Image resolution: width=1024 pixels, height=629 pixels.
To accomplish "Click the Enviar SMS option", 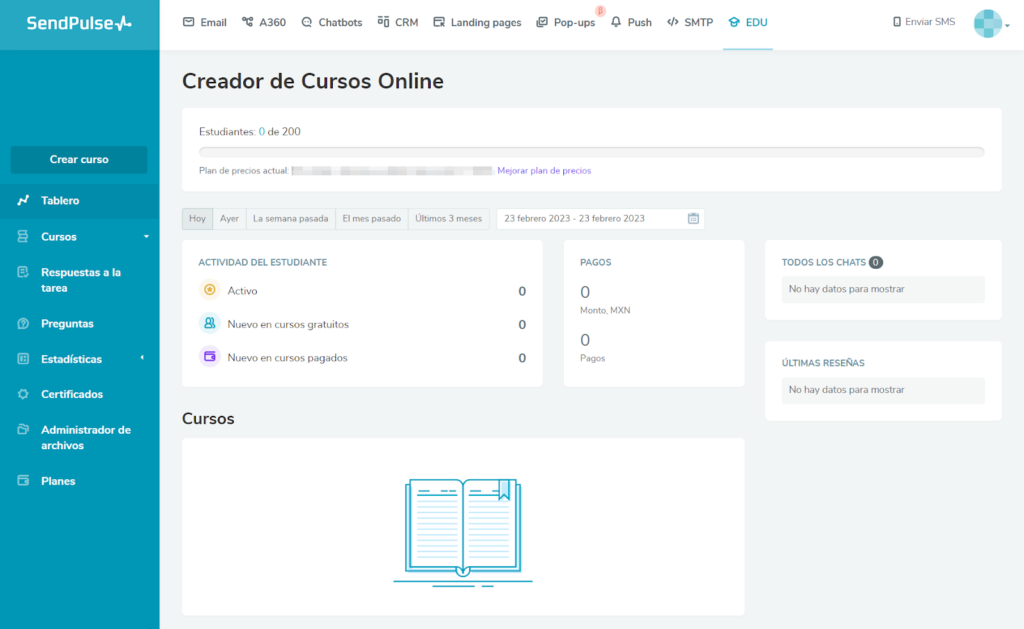I will coord(923,21).
